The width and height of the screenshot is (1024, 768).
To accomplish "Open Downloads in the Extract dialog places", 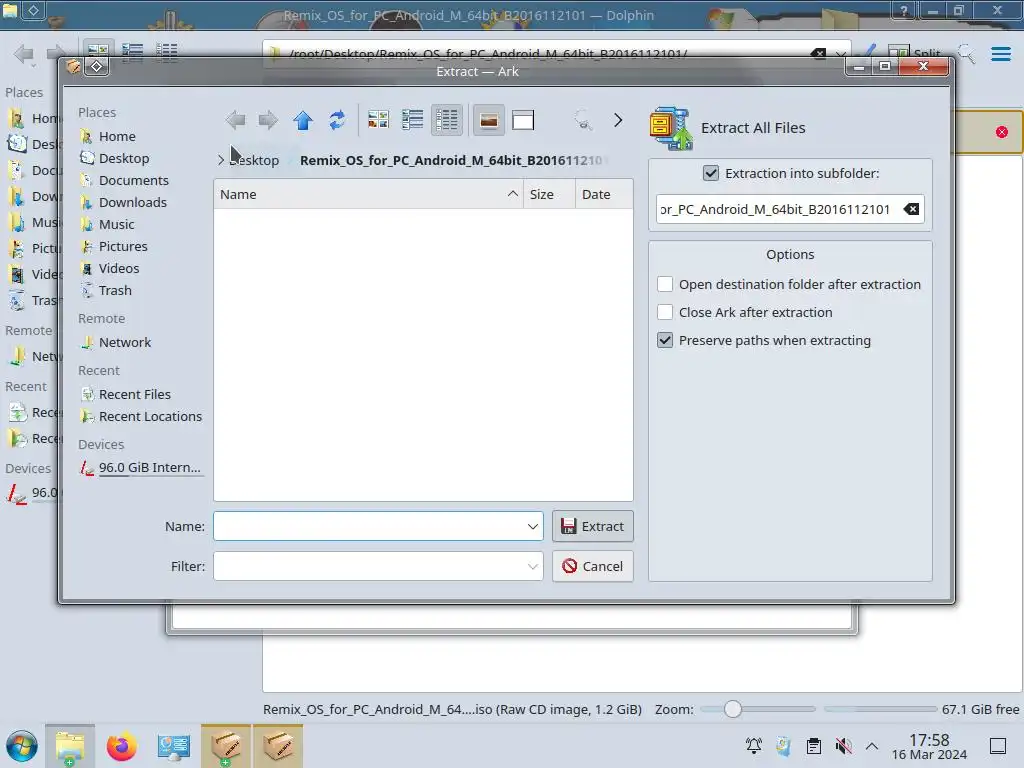I will point(133,202).
